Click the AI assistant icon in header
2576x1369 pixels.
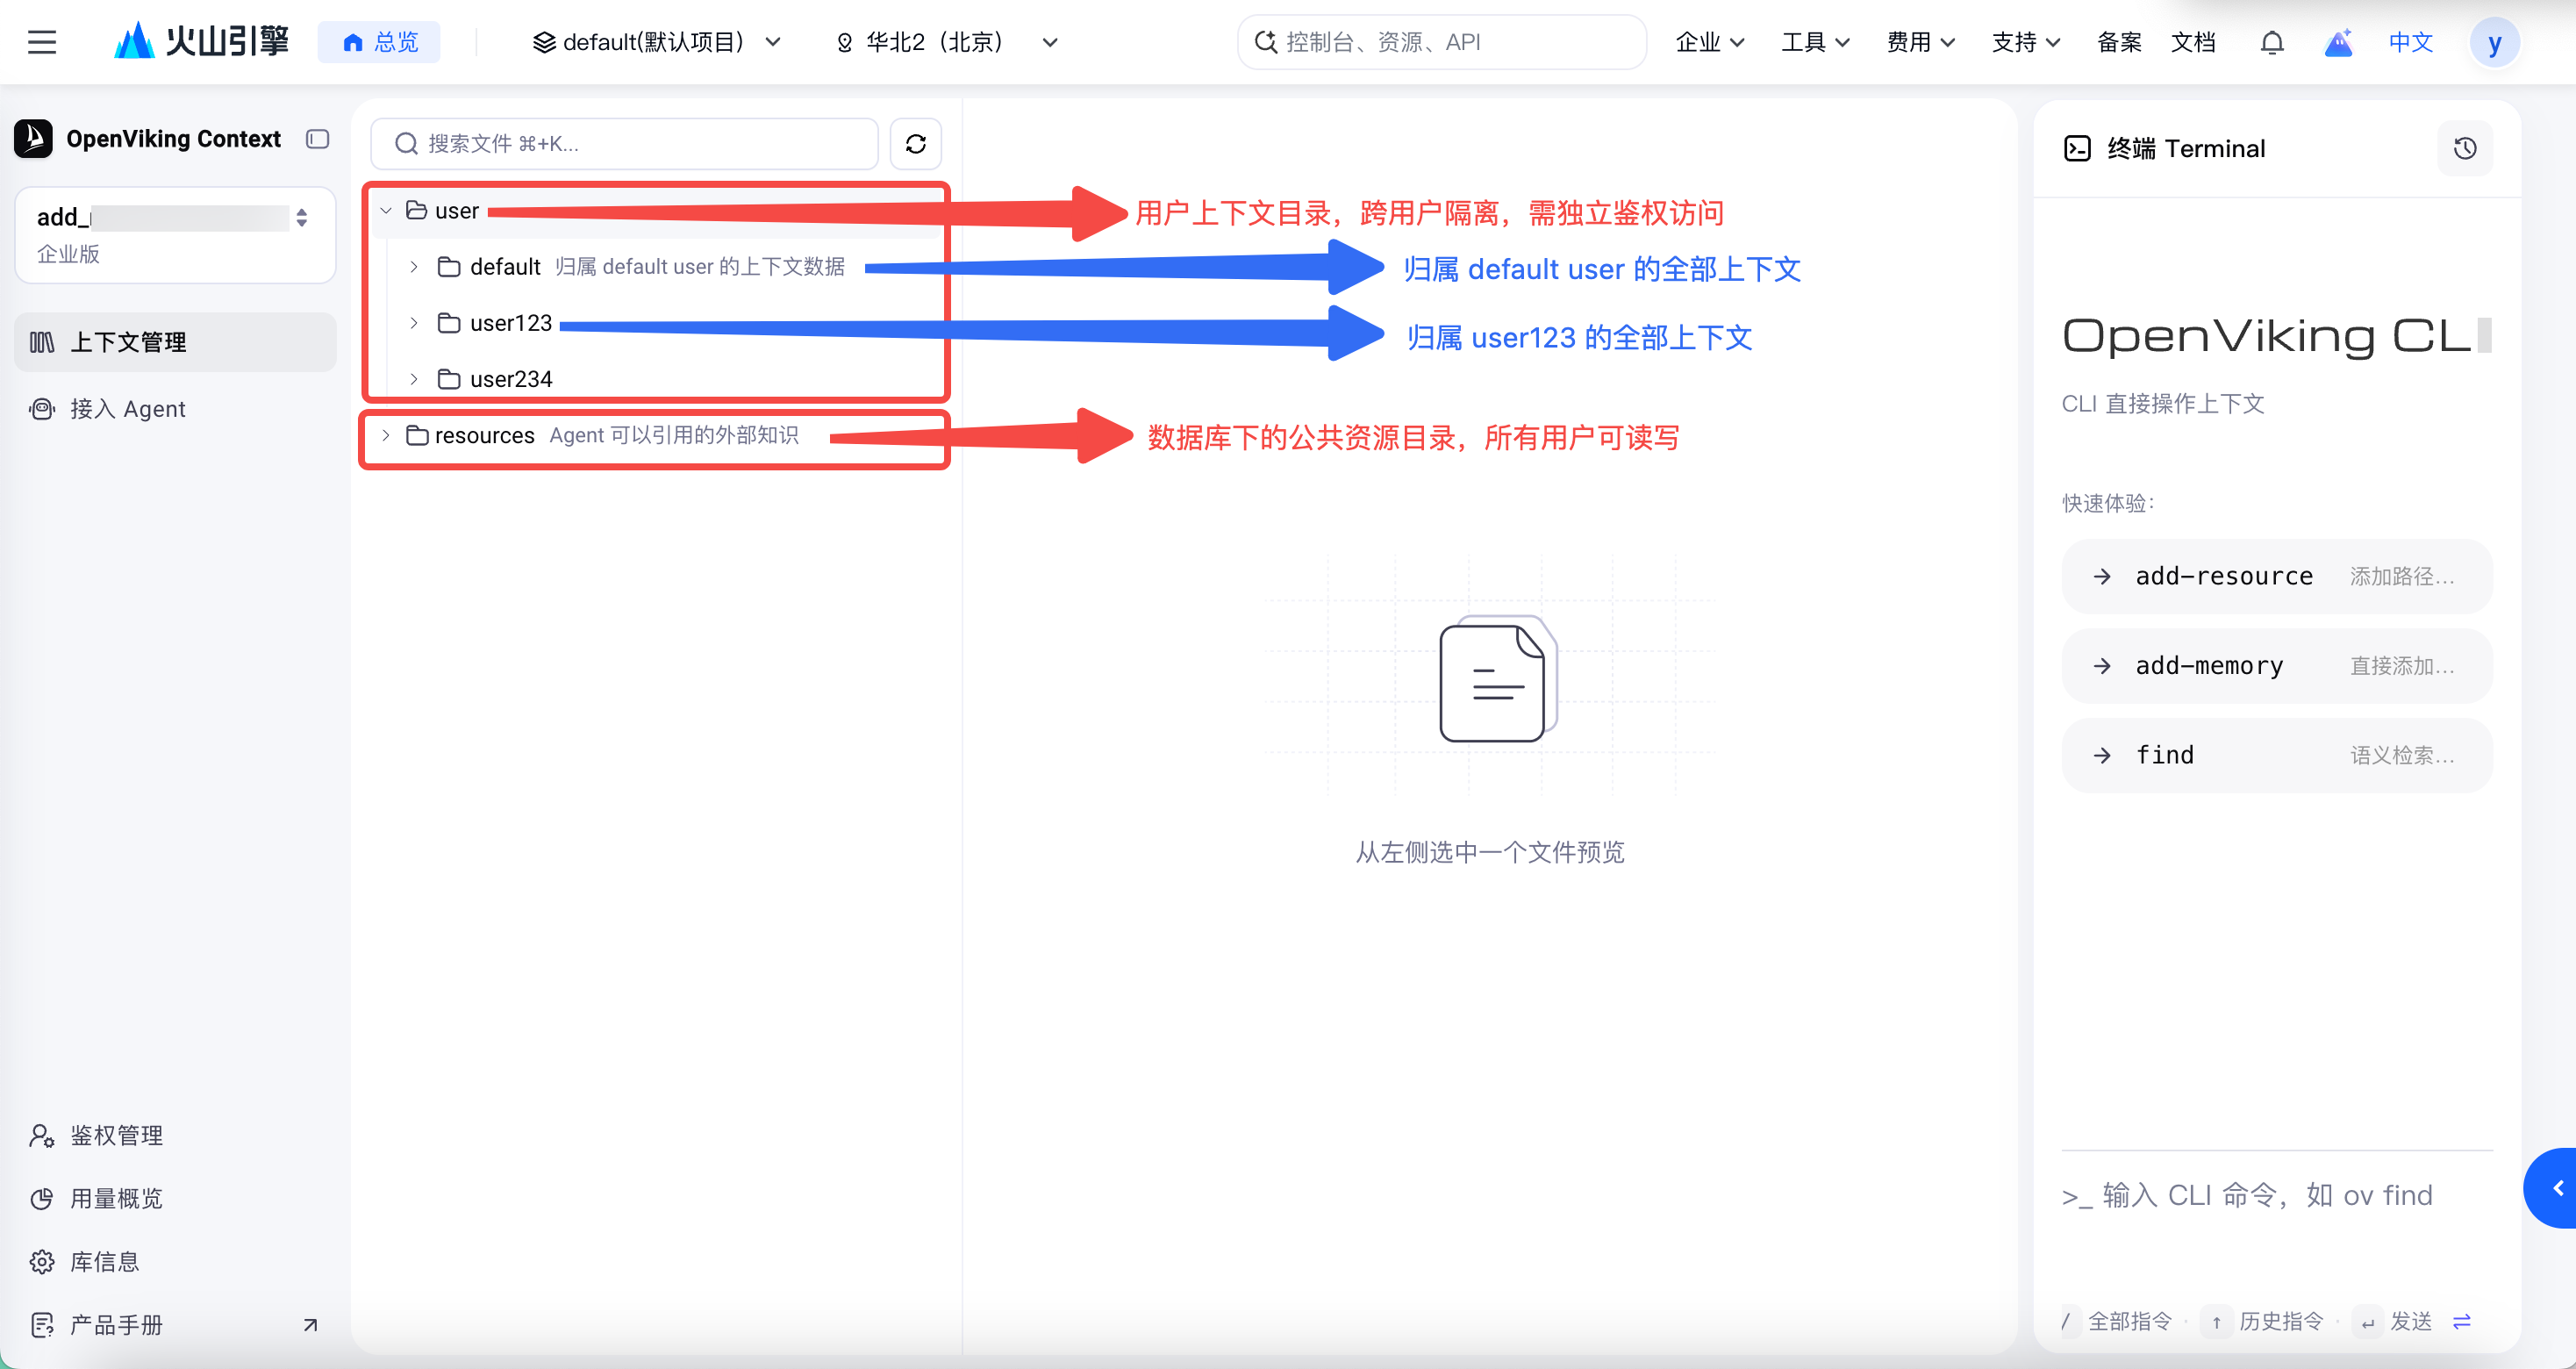pyautogui.click(x=2338, y=42)
